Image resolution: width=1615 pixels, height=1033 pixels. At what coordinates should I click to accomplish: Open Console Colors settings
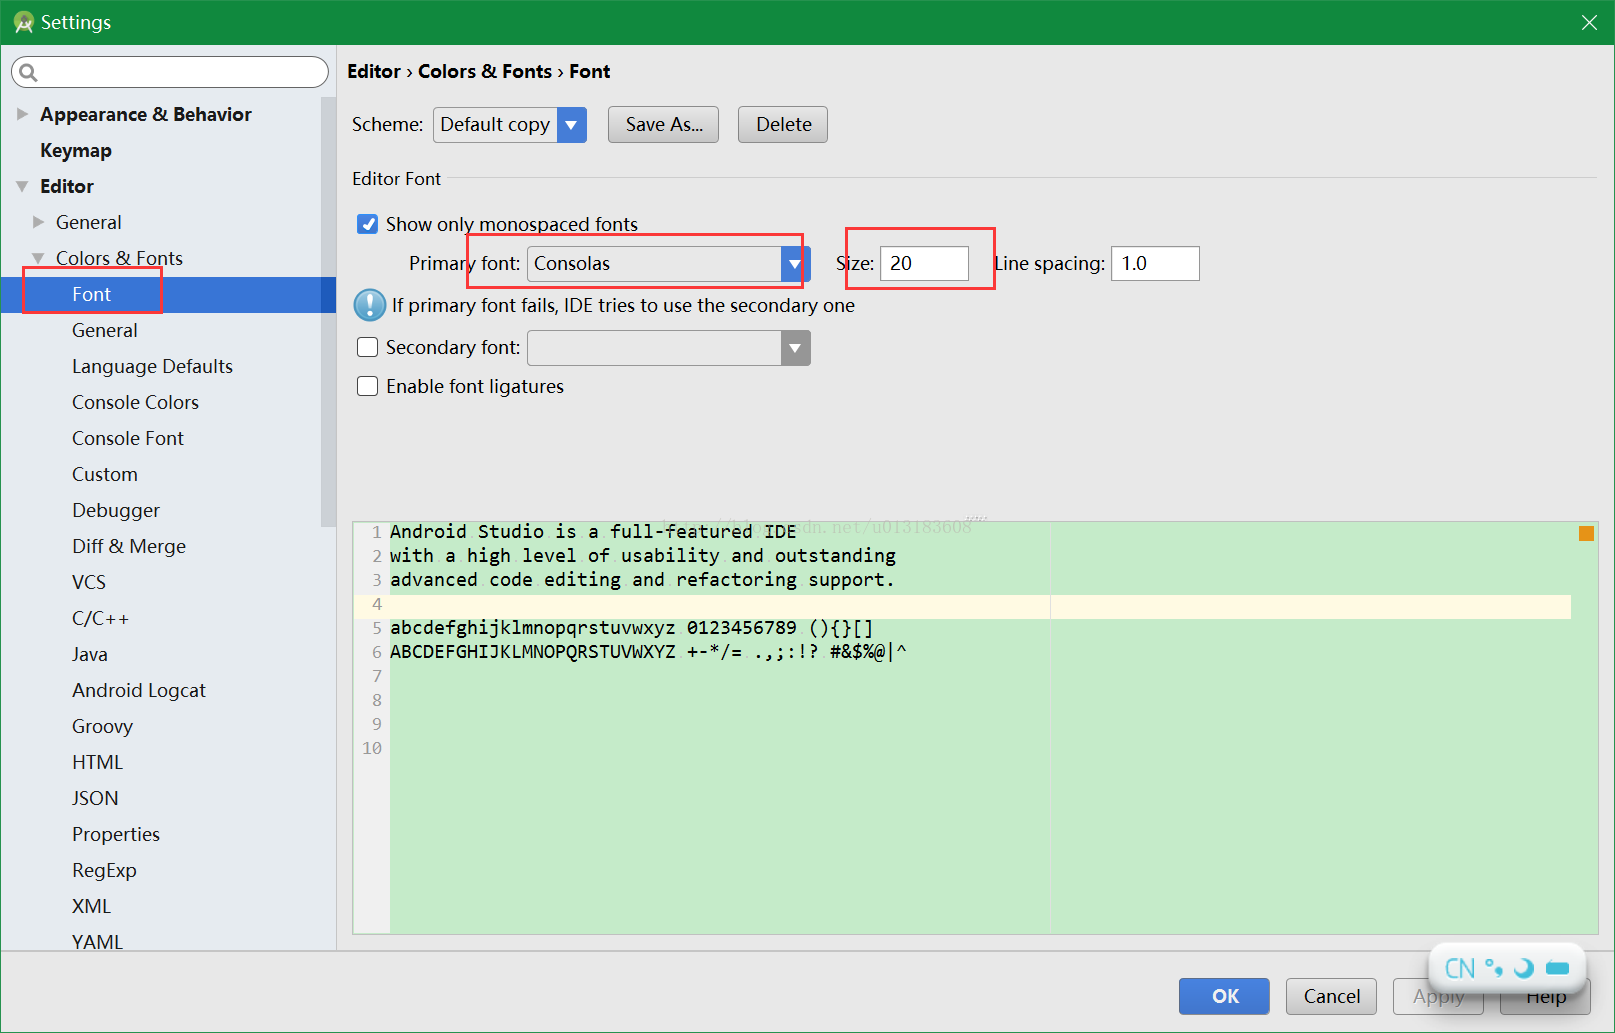135,402
